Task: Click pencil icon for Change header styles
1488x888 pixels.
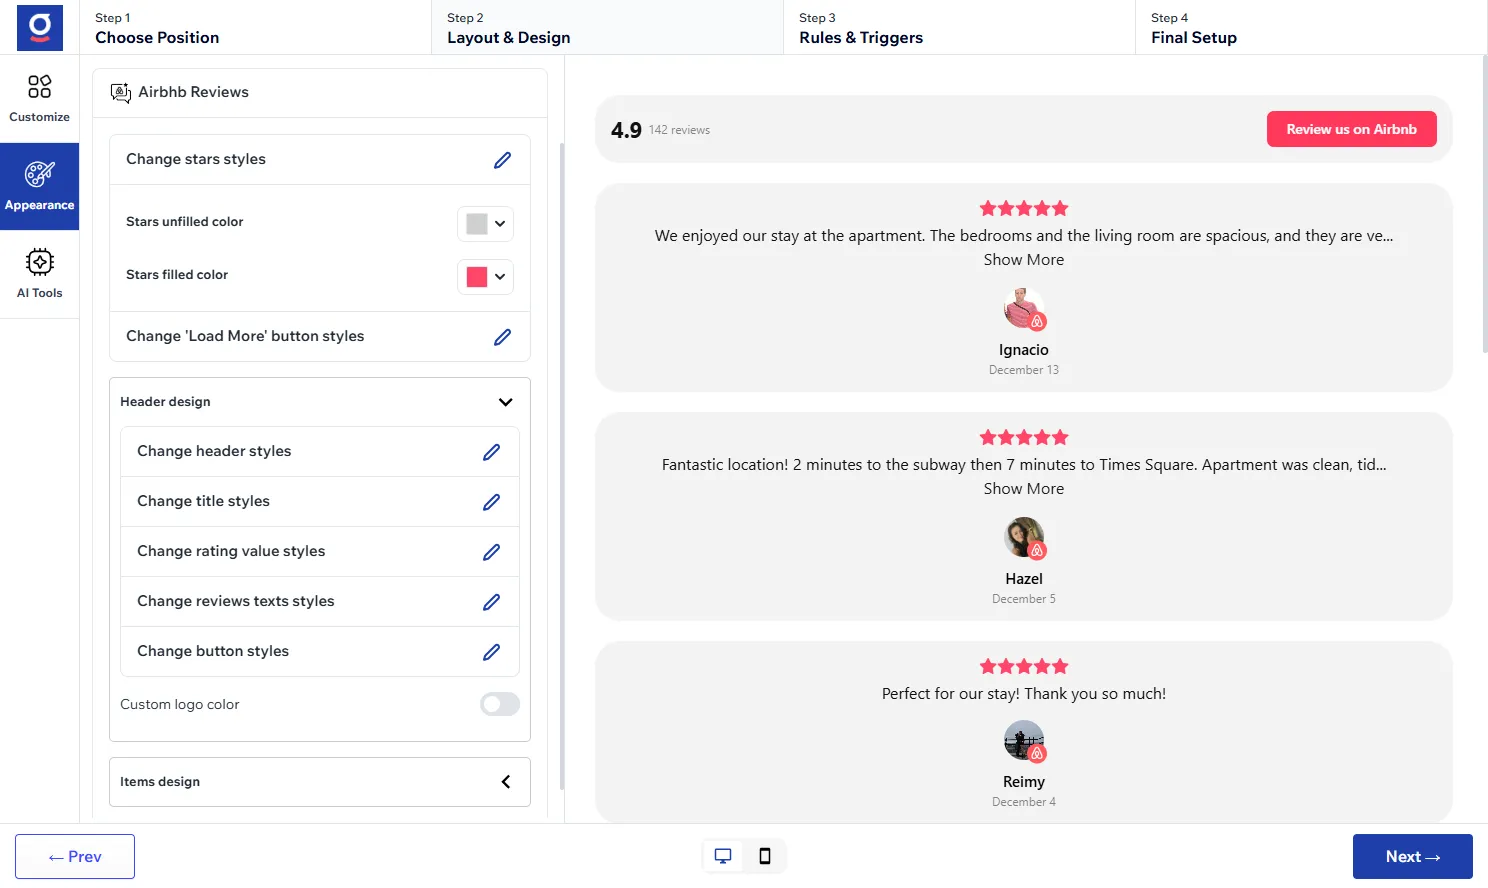Action: coord(491,452)
